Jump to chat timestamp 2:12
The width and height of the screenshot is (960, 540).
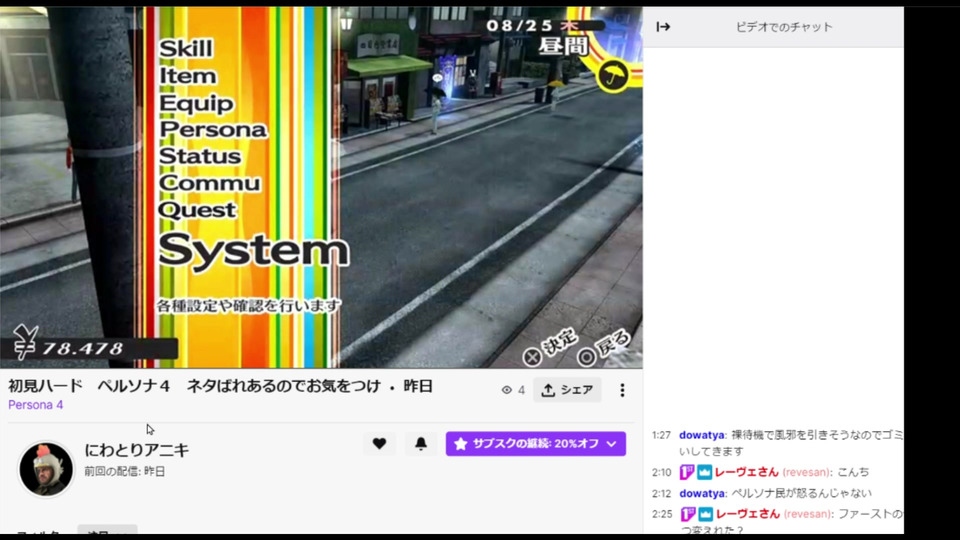(661, 493)
